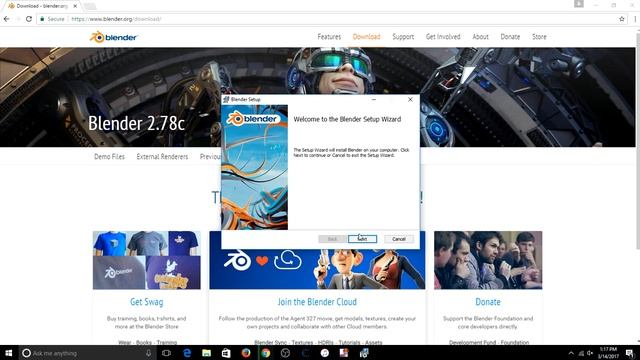
Task: Click the Donate developers photo
Action: point(488,260)
